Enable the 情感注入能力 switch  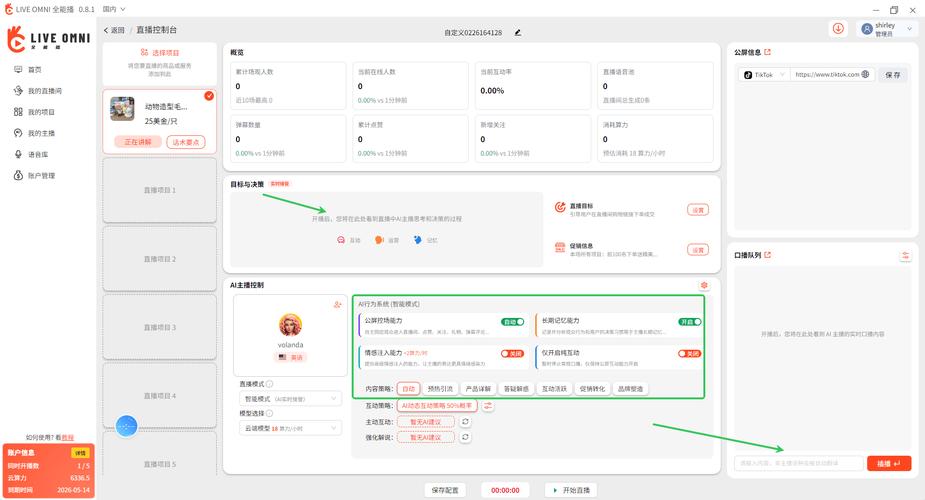coord(512,353)
